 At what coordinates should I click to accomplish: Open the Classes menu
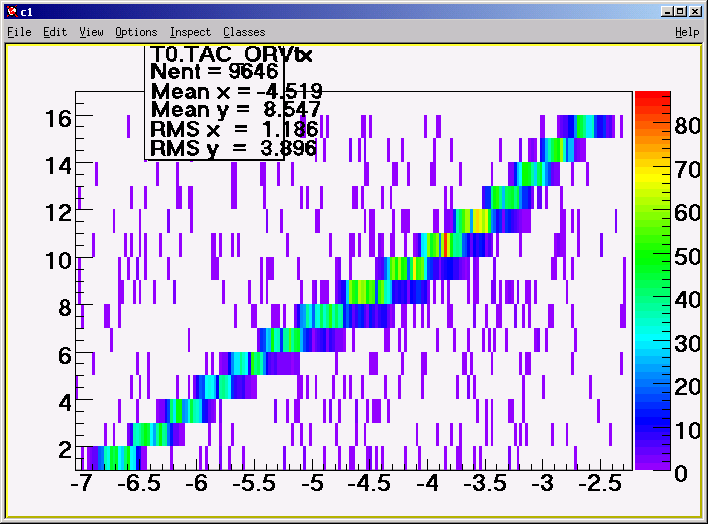point(244,32)
